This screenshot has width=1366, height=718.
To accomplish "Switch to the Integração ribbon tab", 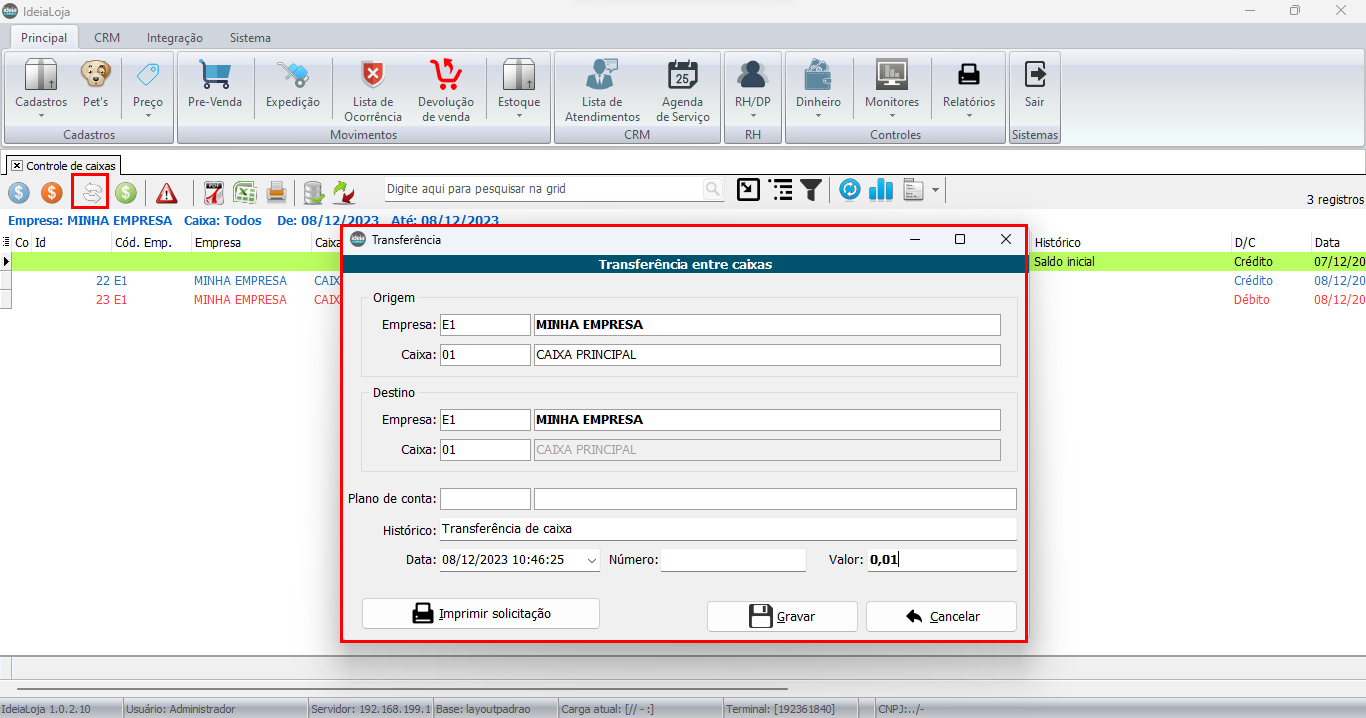I will (x=175, y=38).
